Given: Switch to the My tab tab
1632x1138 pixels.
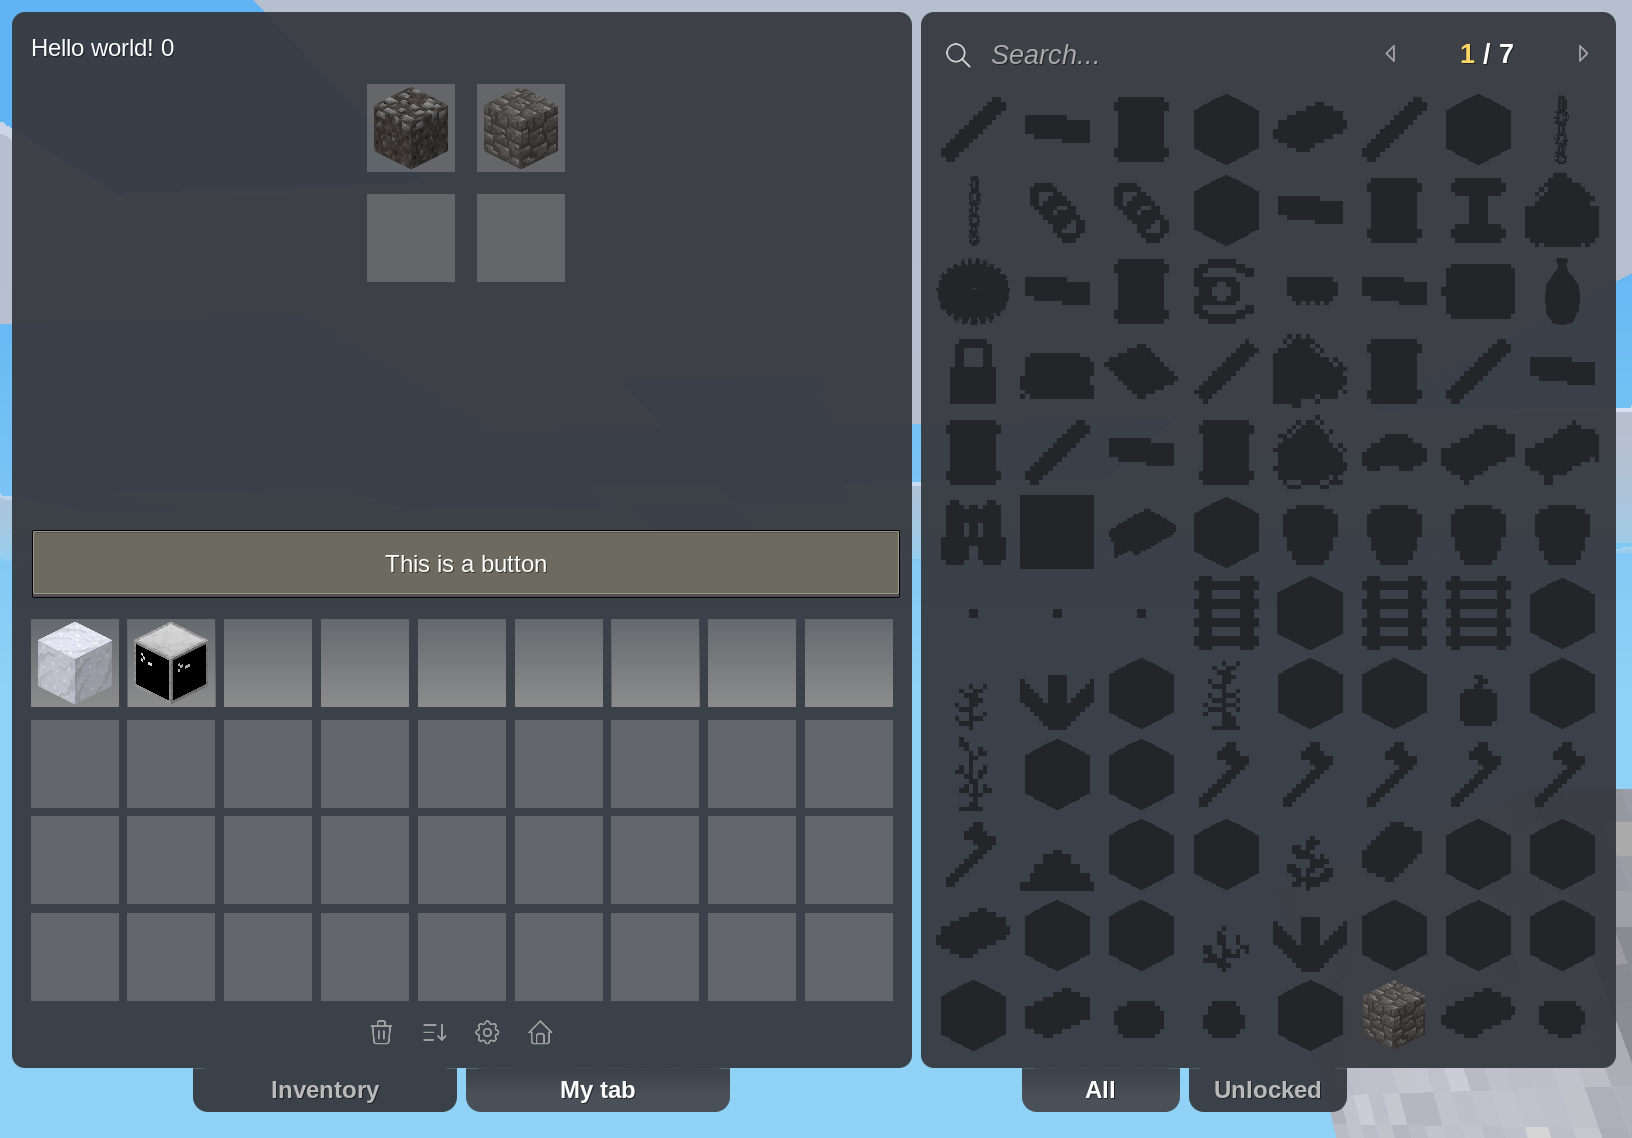Looking at the screenshot, I should click(x=597, y=1089).
